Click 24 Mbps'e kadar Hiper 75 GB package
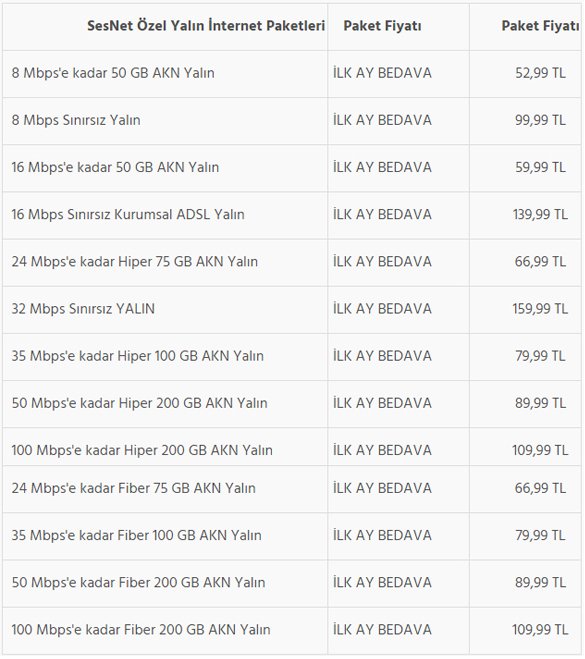The width and height of the screenshot is (585, 659). point(134,261)
